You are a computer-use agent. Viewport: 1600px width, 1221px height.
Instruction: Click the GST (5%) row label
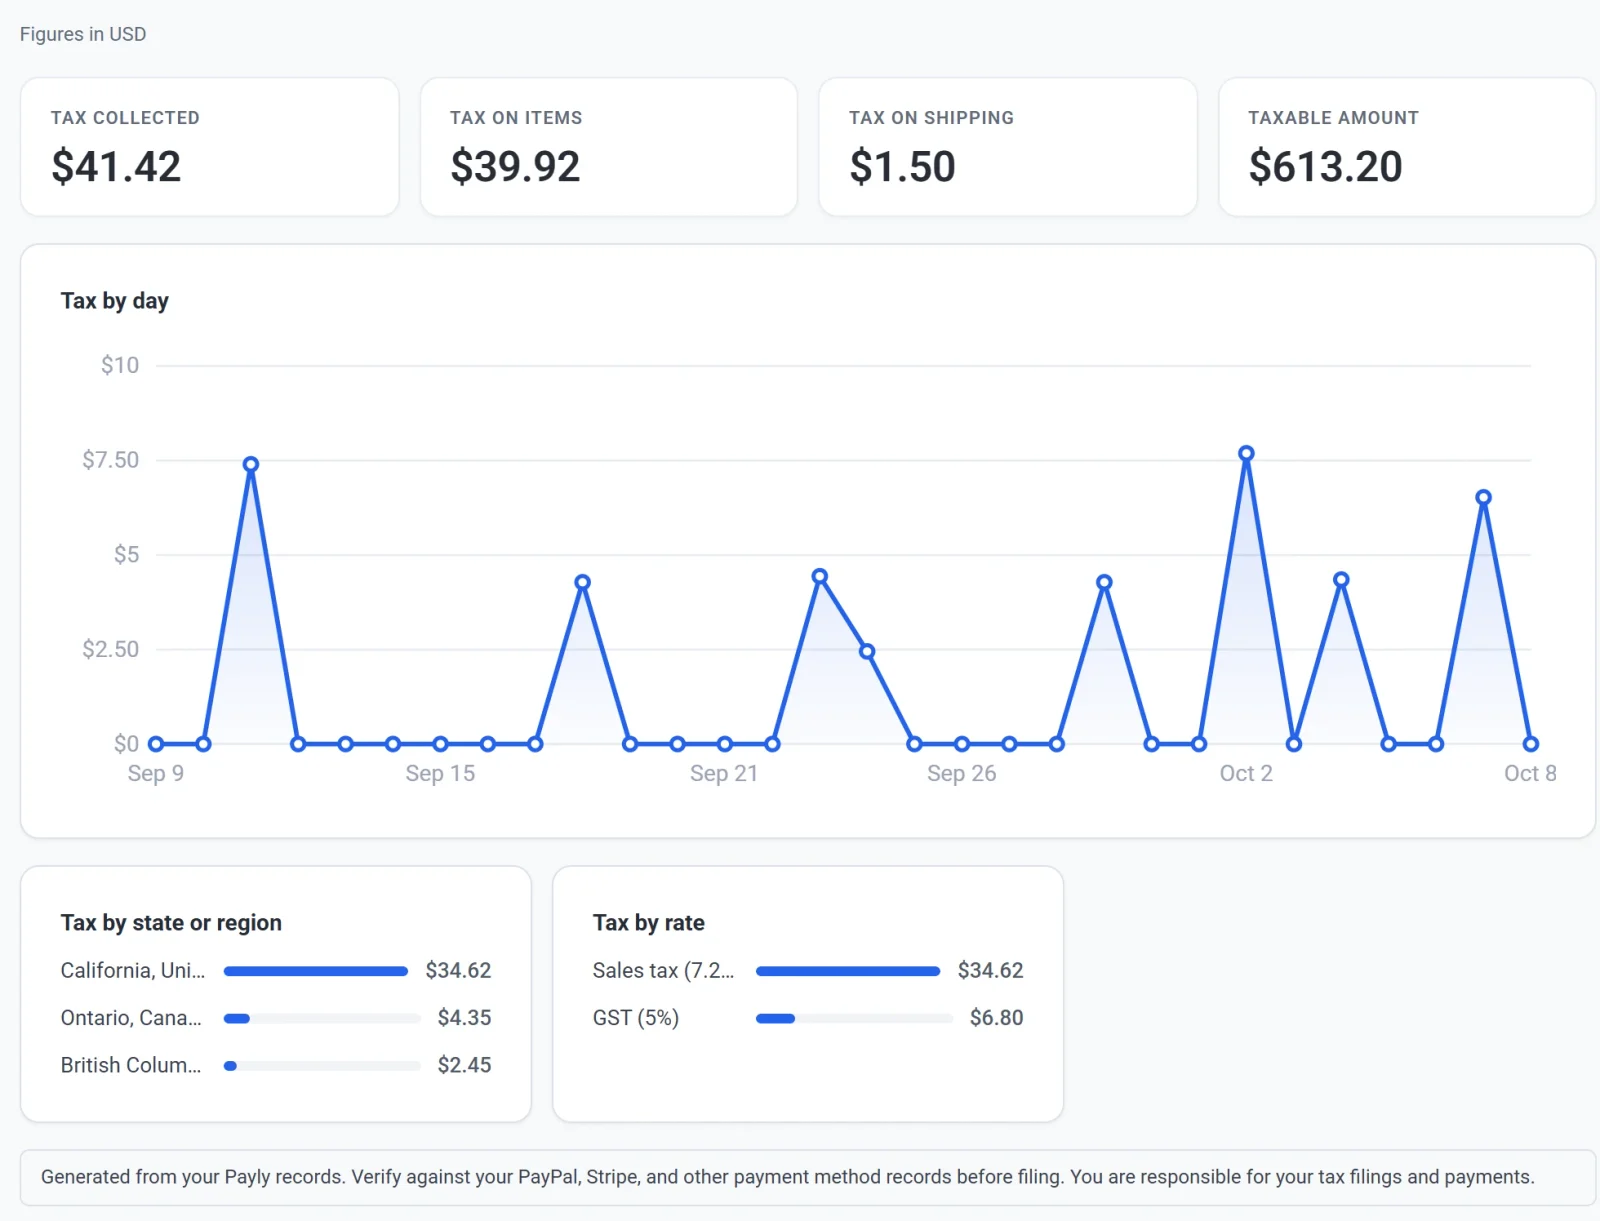pyautogui.click(x=636, y=1018)
